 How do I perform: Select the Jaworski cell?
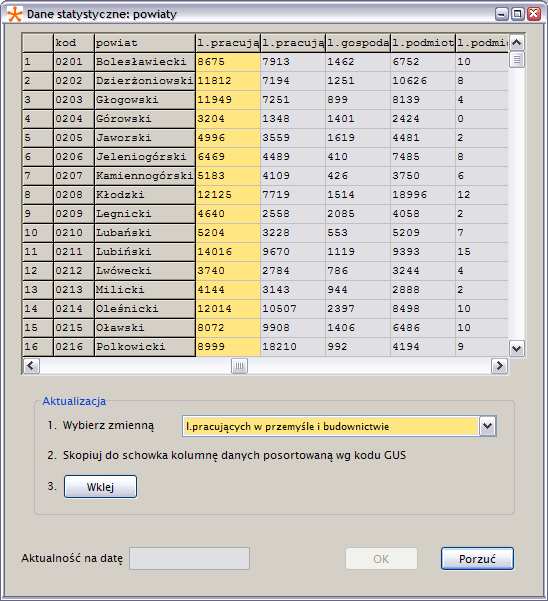click(145, 138)
